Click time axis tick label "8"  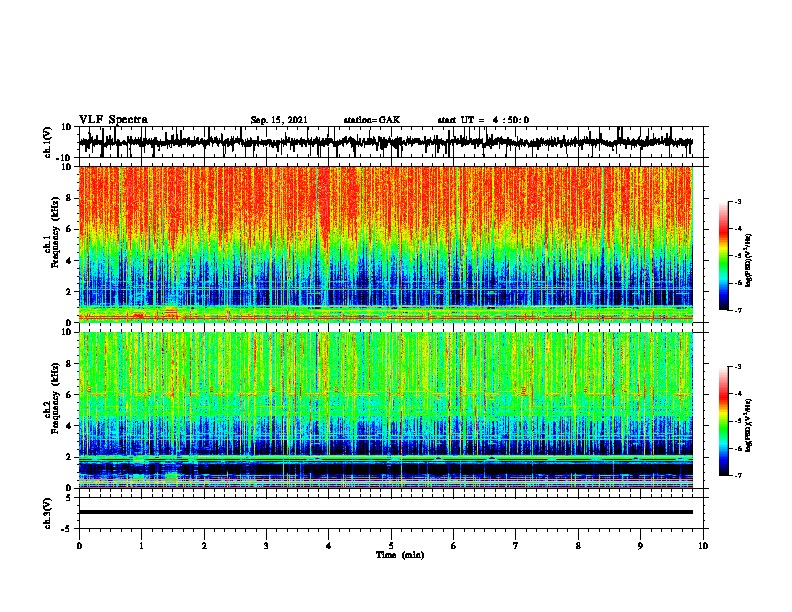pos(578,546)
